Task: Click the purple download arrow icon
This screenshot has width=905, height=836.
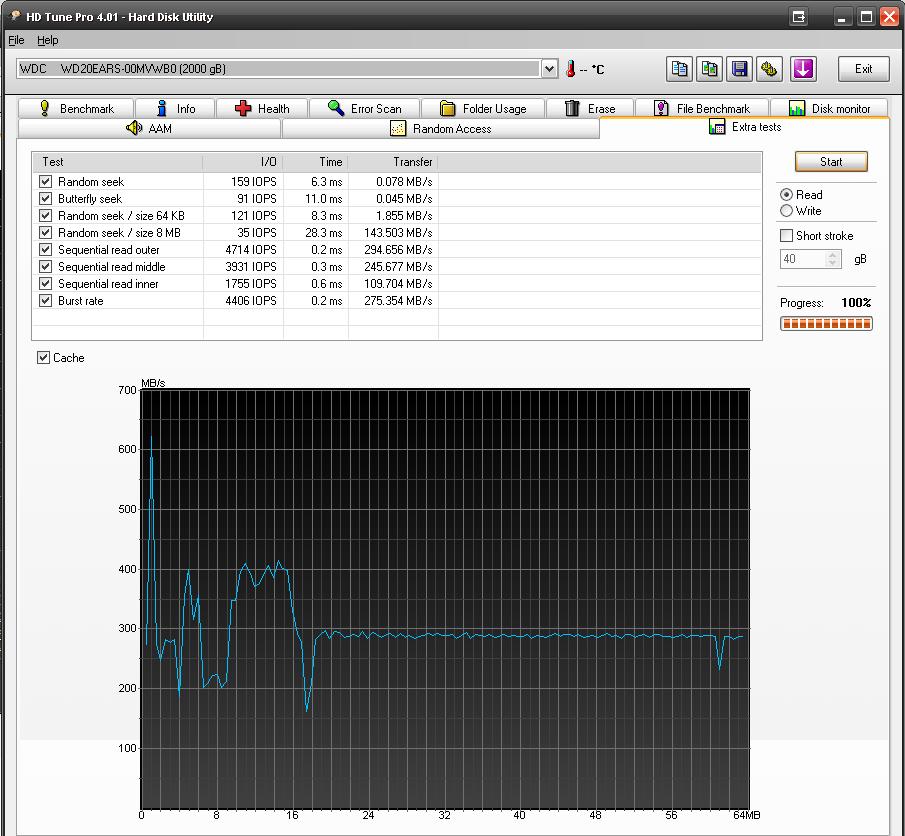Action: click(803, 69)
